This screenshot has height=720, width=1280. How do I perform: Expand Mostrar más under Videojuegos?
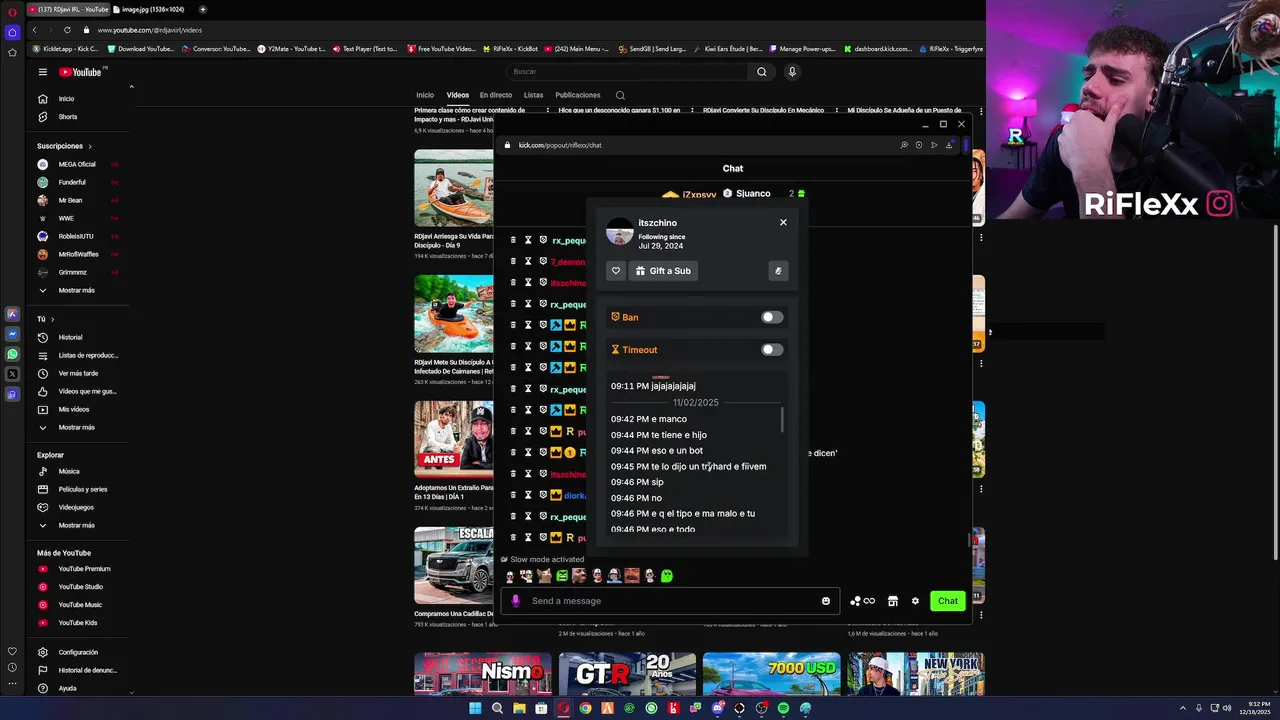tap(77, 525)
